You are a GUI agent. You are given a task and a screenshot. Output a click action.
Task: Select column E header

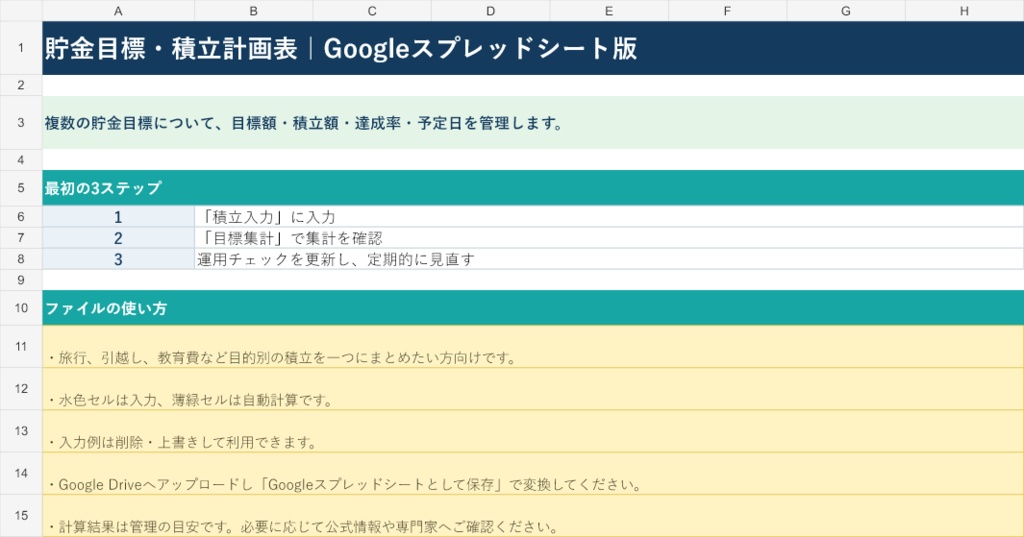coord(609,10)
